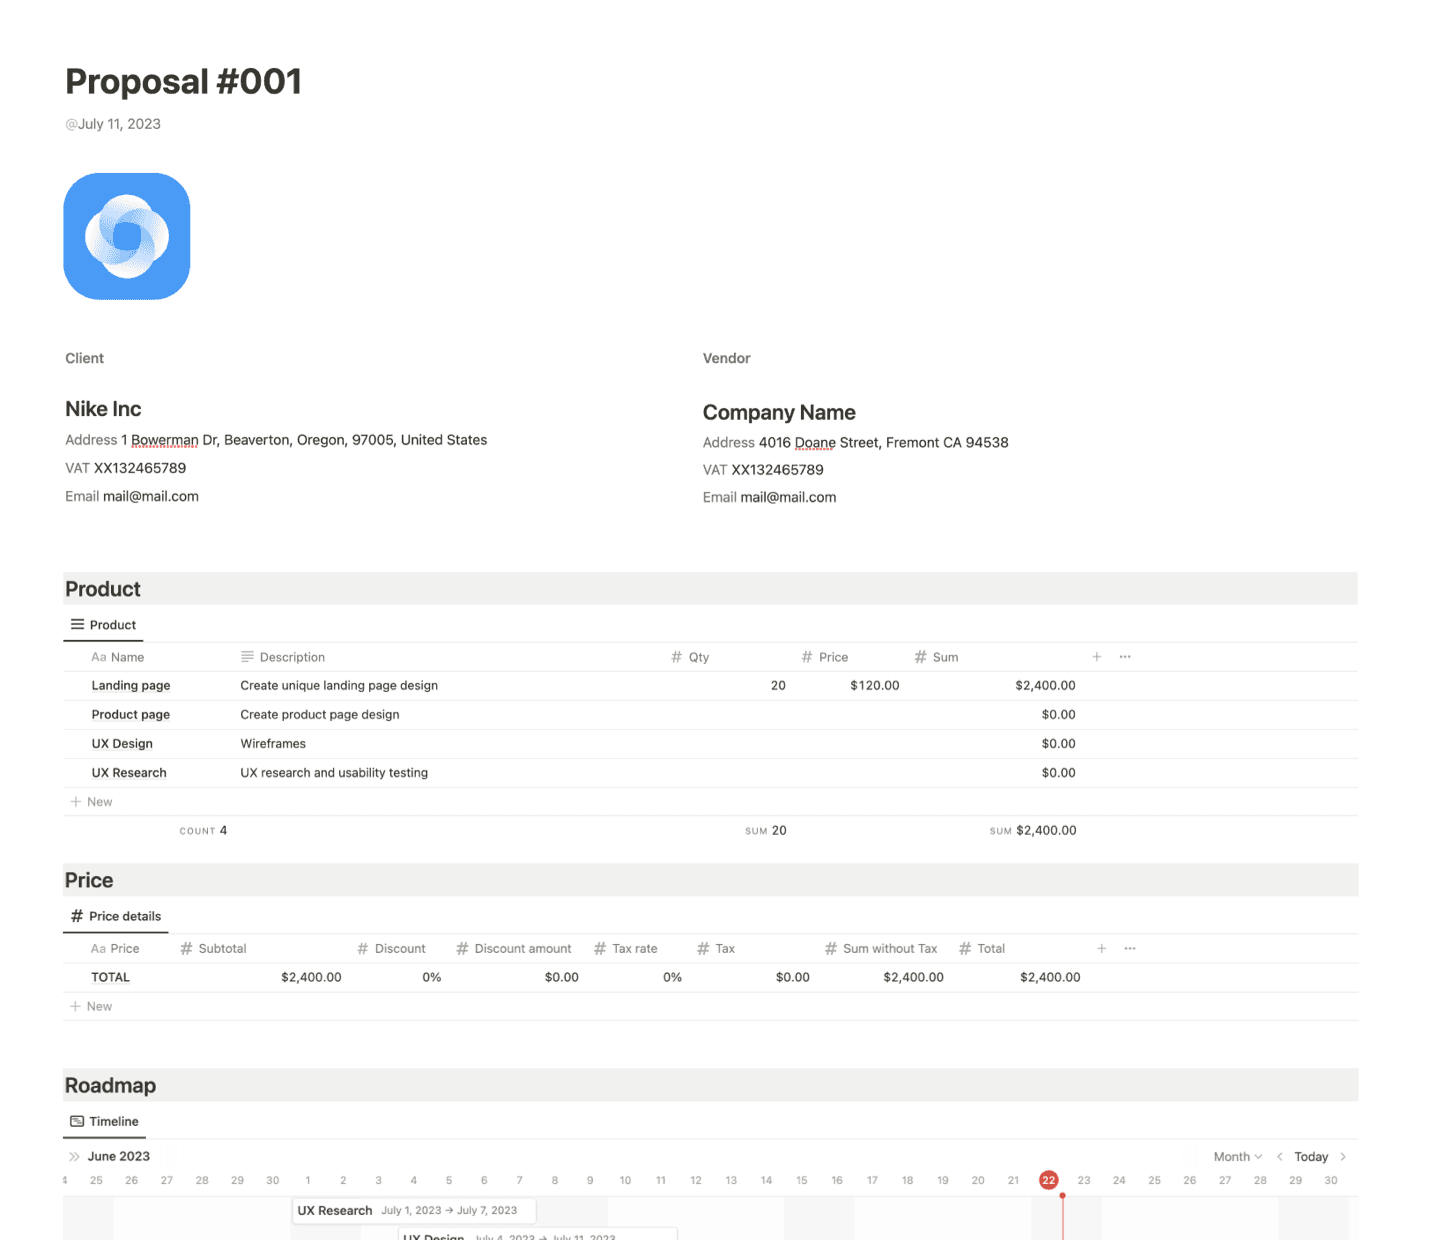Click the Sum column header
1430x1240 pixels.
coord(936,657)
